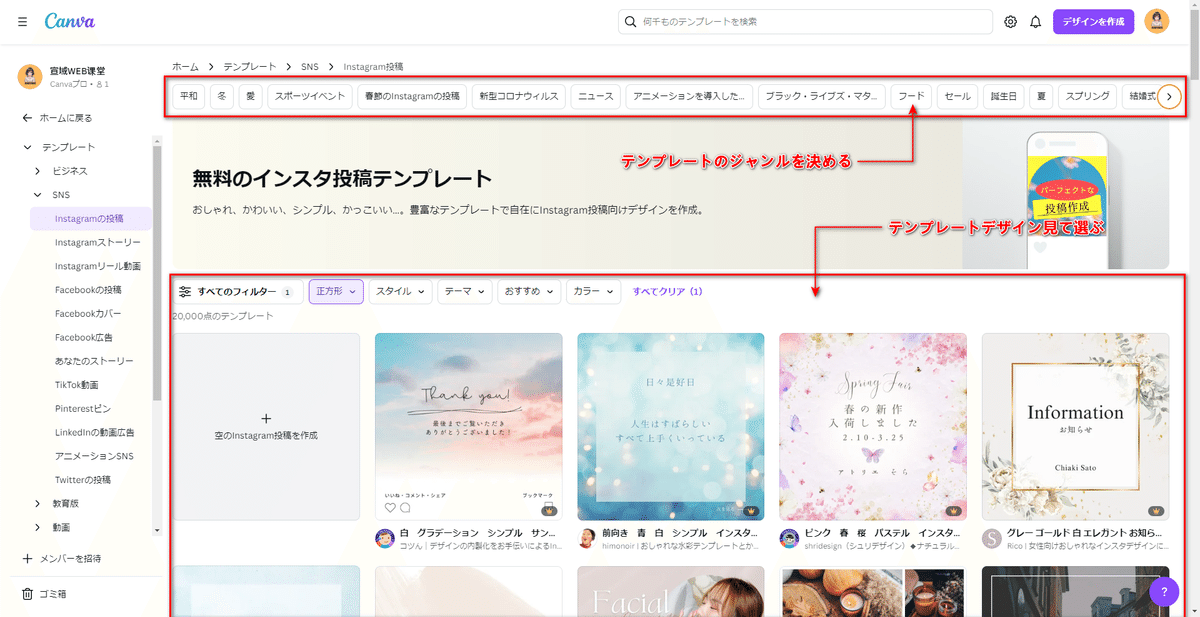Click the Rico creator avatar with letter S

[x=992, y=538]
